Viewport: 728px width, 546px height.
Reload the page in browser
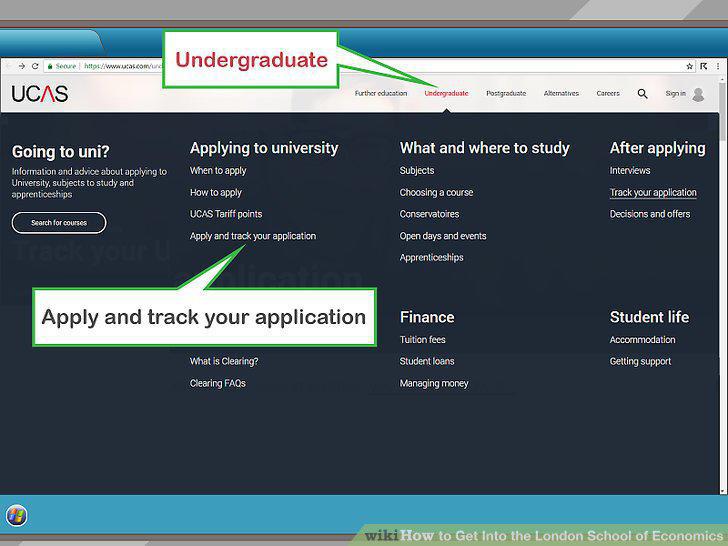tap(35, 66)
